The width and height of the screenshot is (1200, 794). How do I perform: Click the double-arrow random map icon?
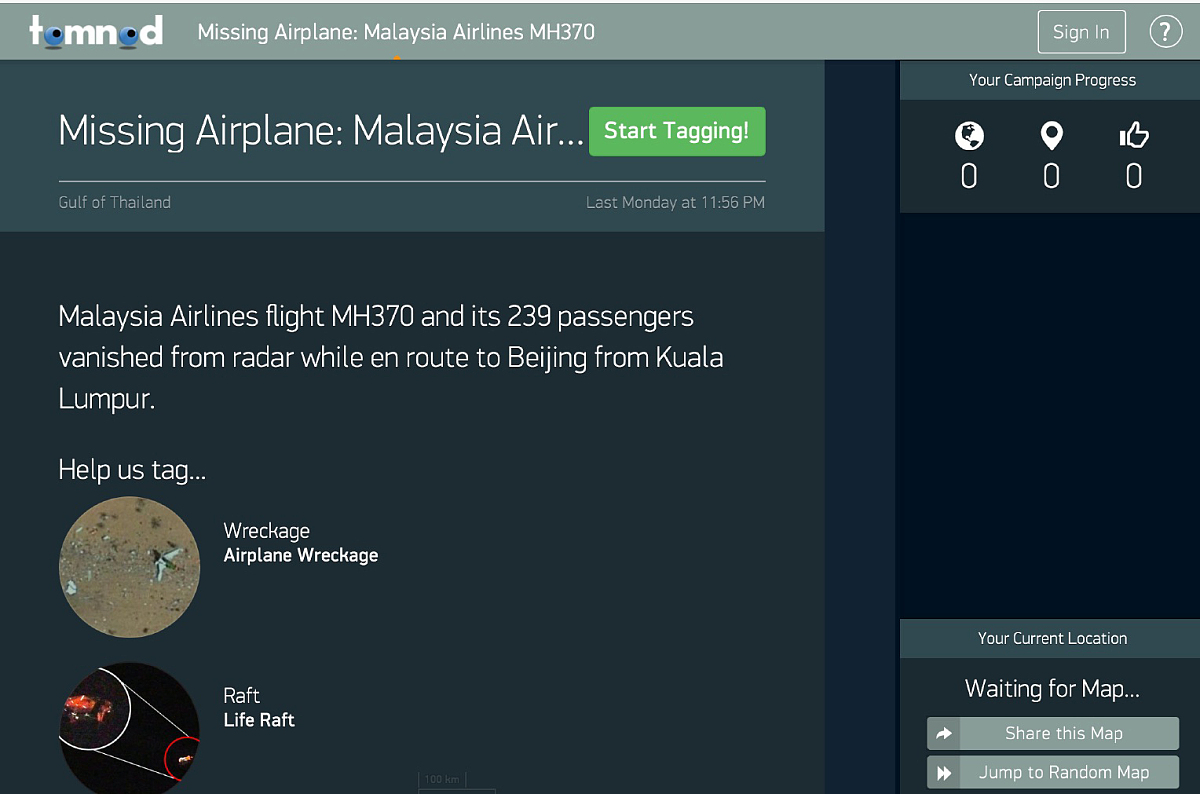pyautogui.click(x=944, y=773)
